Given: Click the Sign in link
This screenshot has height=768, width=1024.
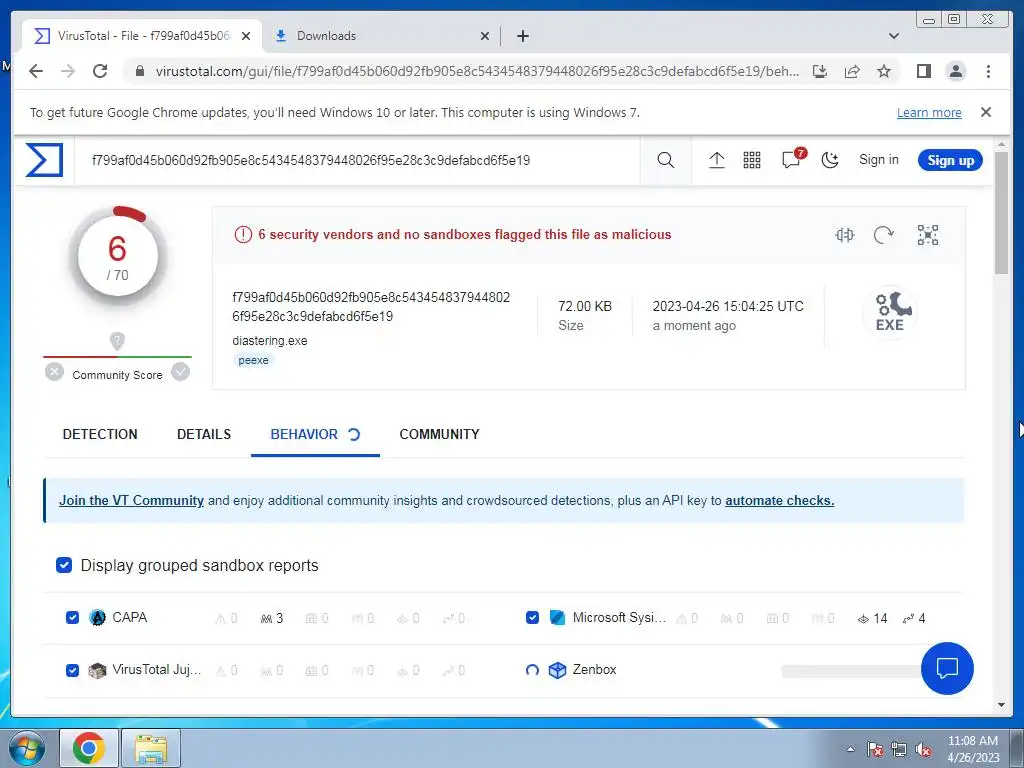Looking at the screenshot, I should click(878, 160).
